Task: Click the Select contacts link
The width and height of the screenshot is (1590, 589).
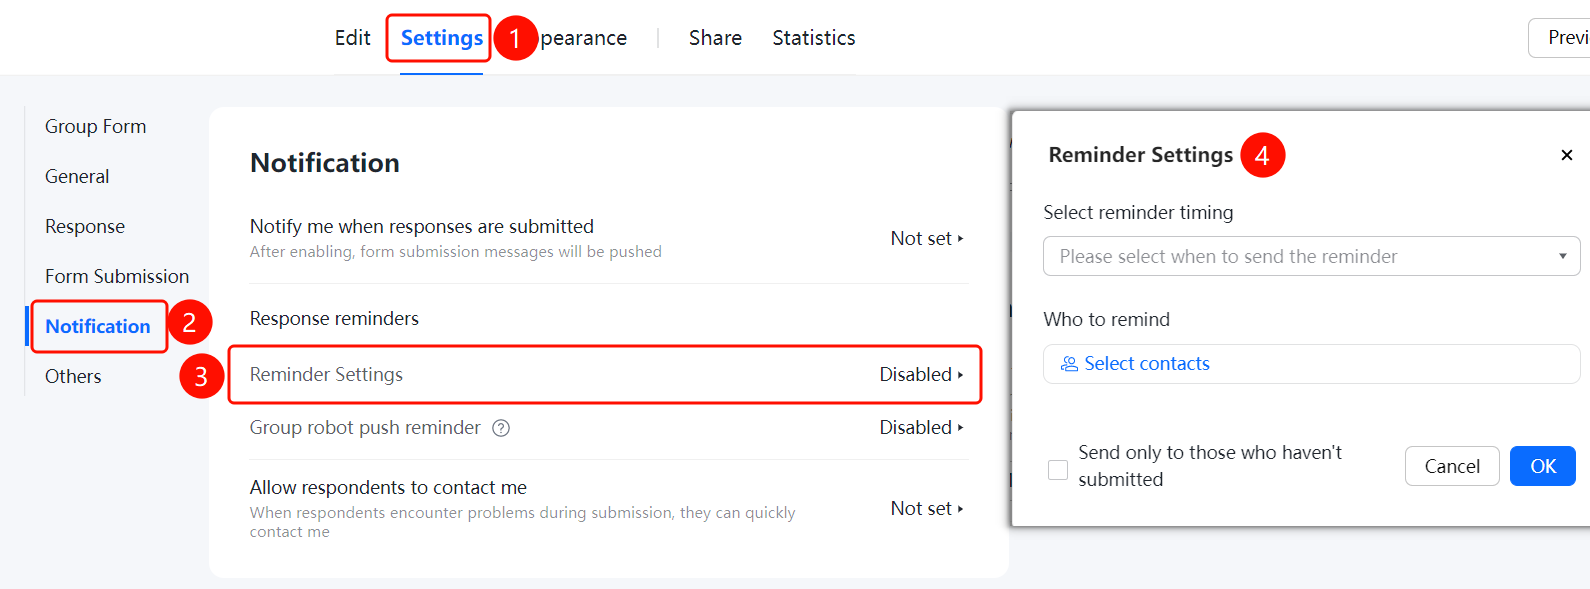Action: click(1135, 364)
